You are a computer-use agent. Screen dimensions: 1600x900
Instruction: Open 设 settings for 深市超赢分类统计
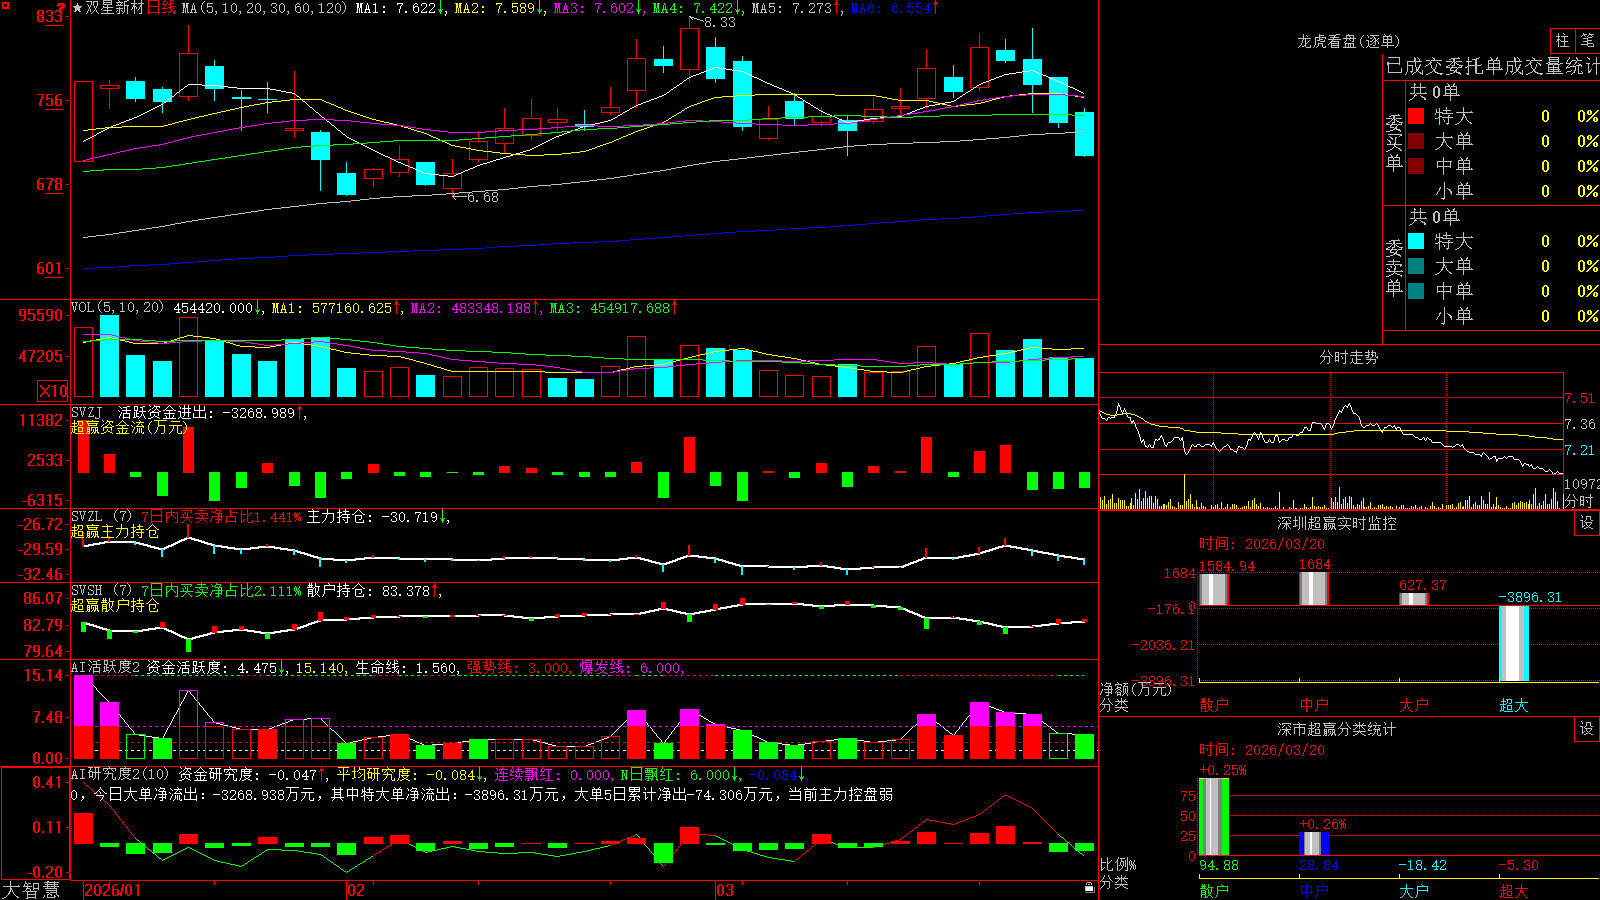coord(1587,729)
